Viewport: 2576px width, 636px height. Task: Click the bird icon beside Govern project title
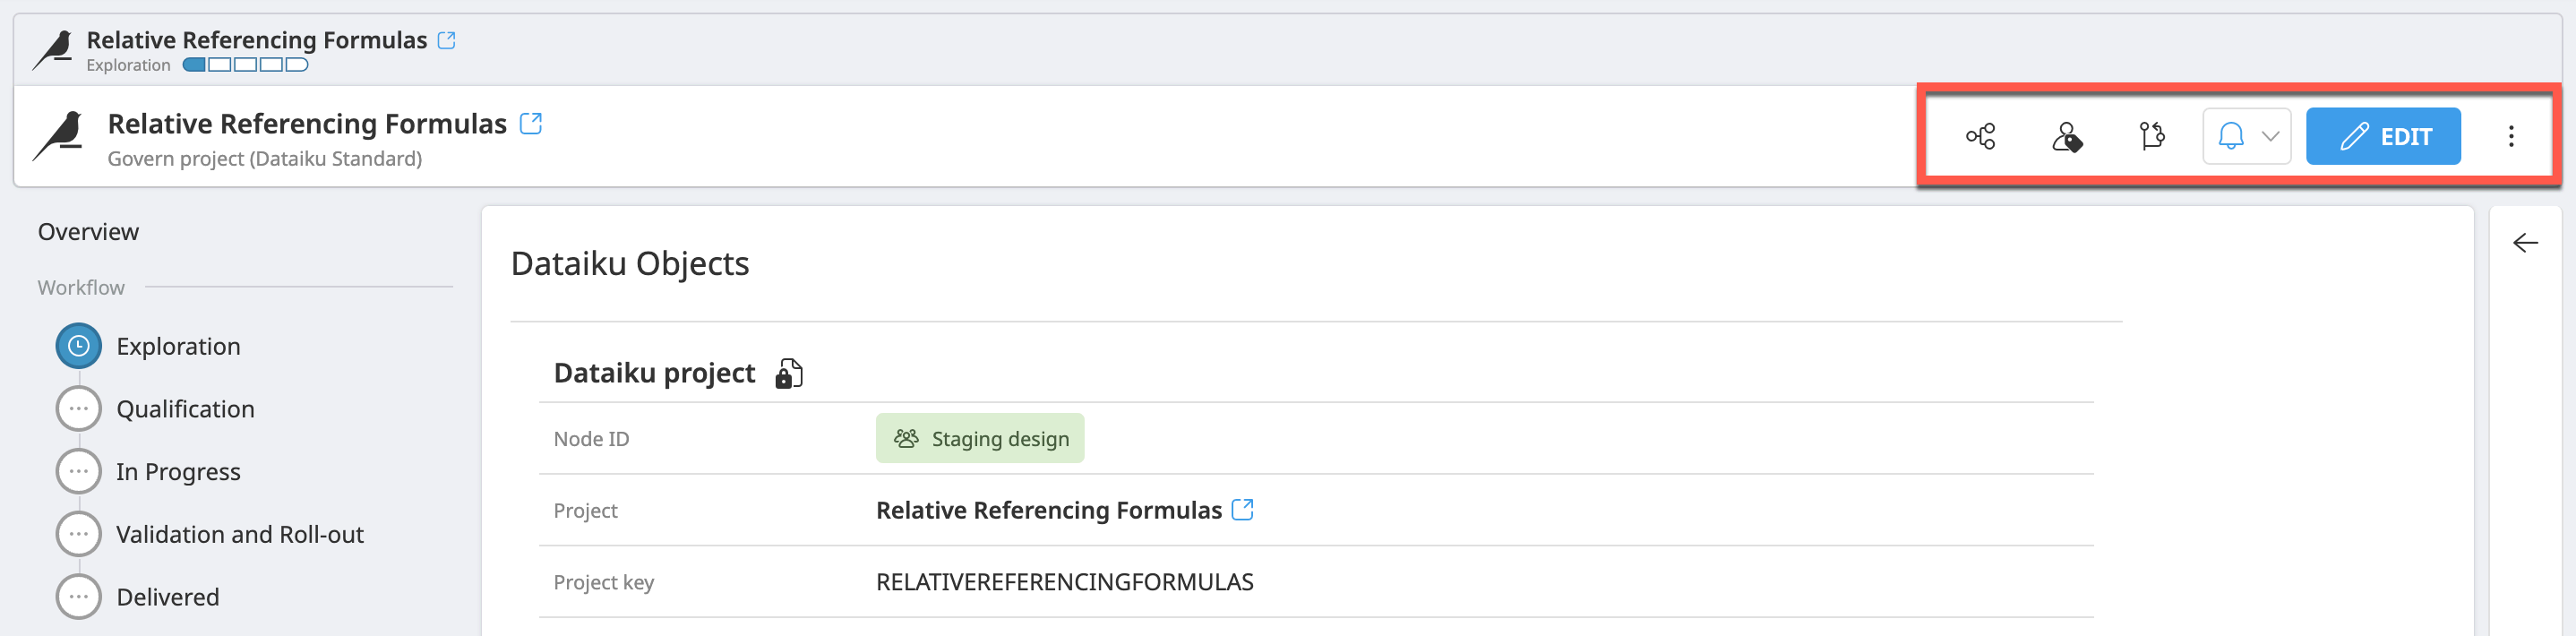click(x=59, y=136)
